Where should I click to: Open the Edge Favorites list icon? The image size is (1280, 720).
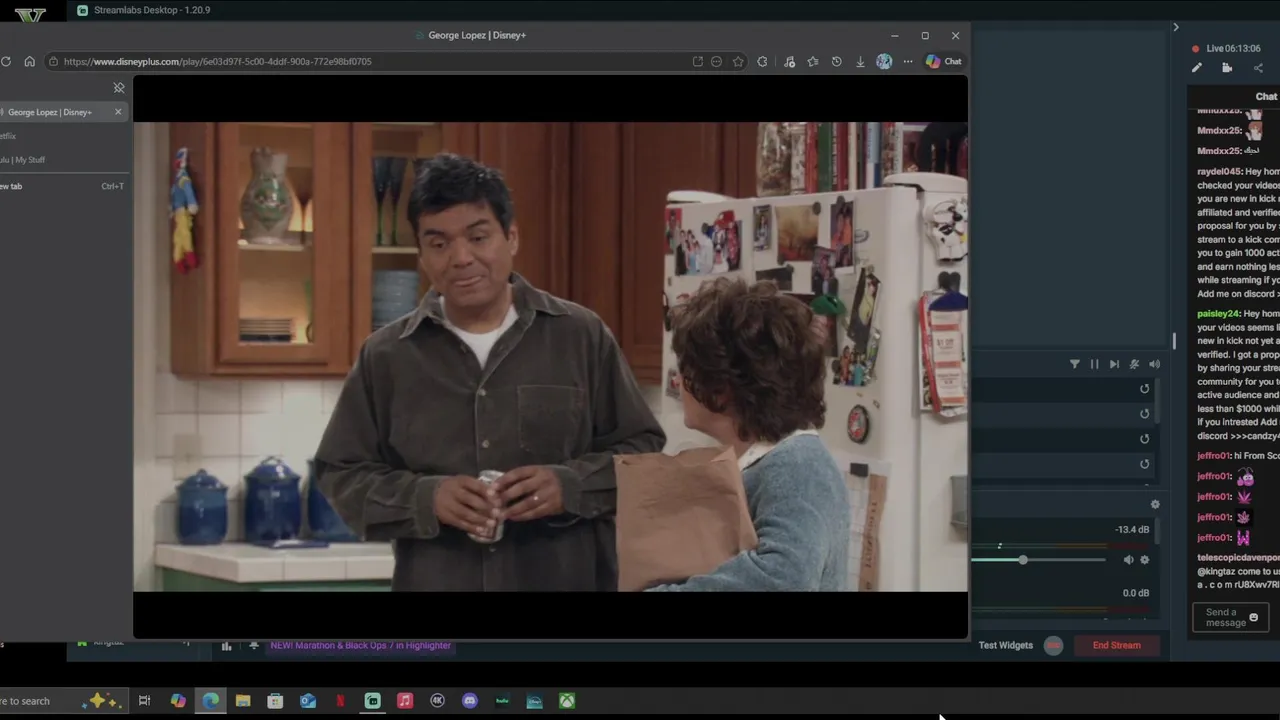coord(813,61)
